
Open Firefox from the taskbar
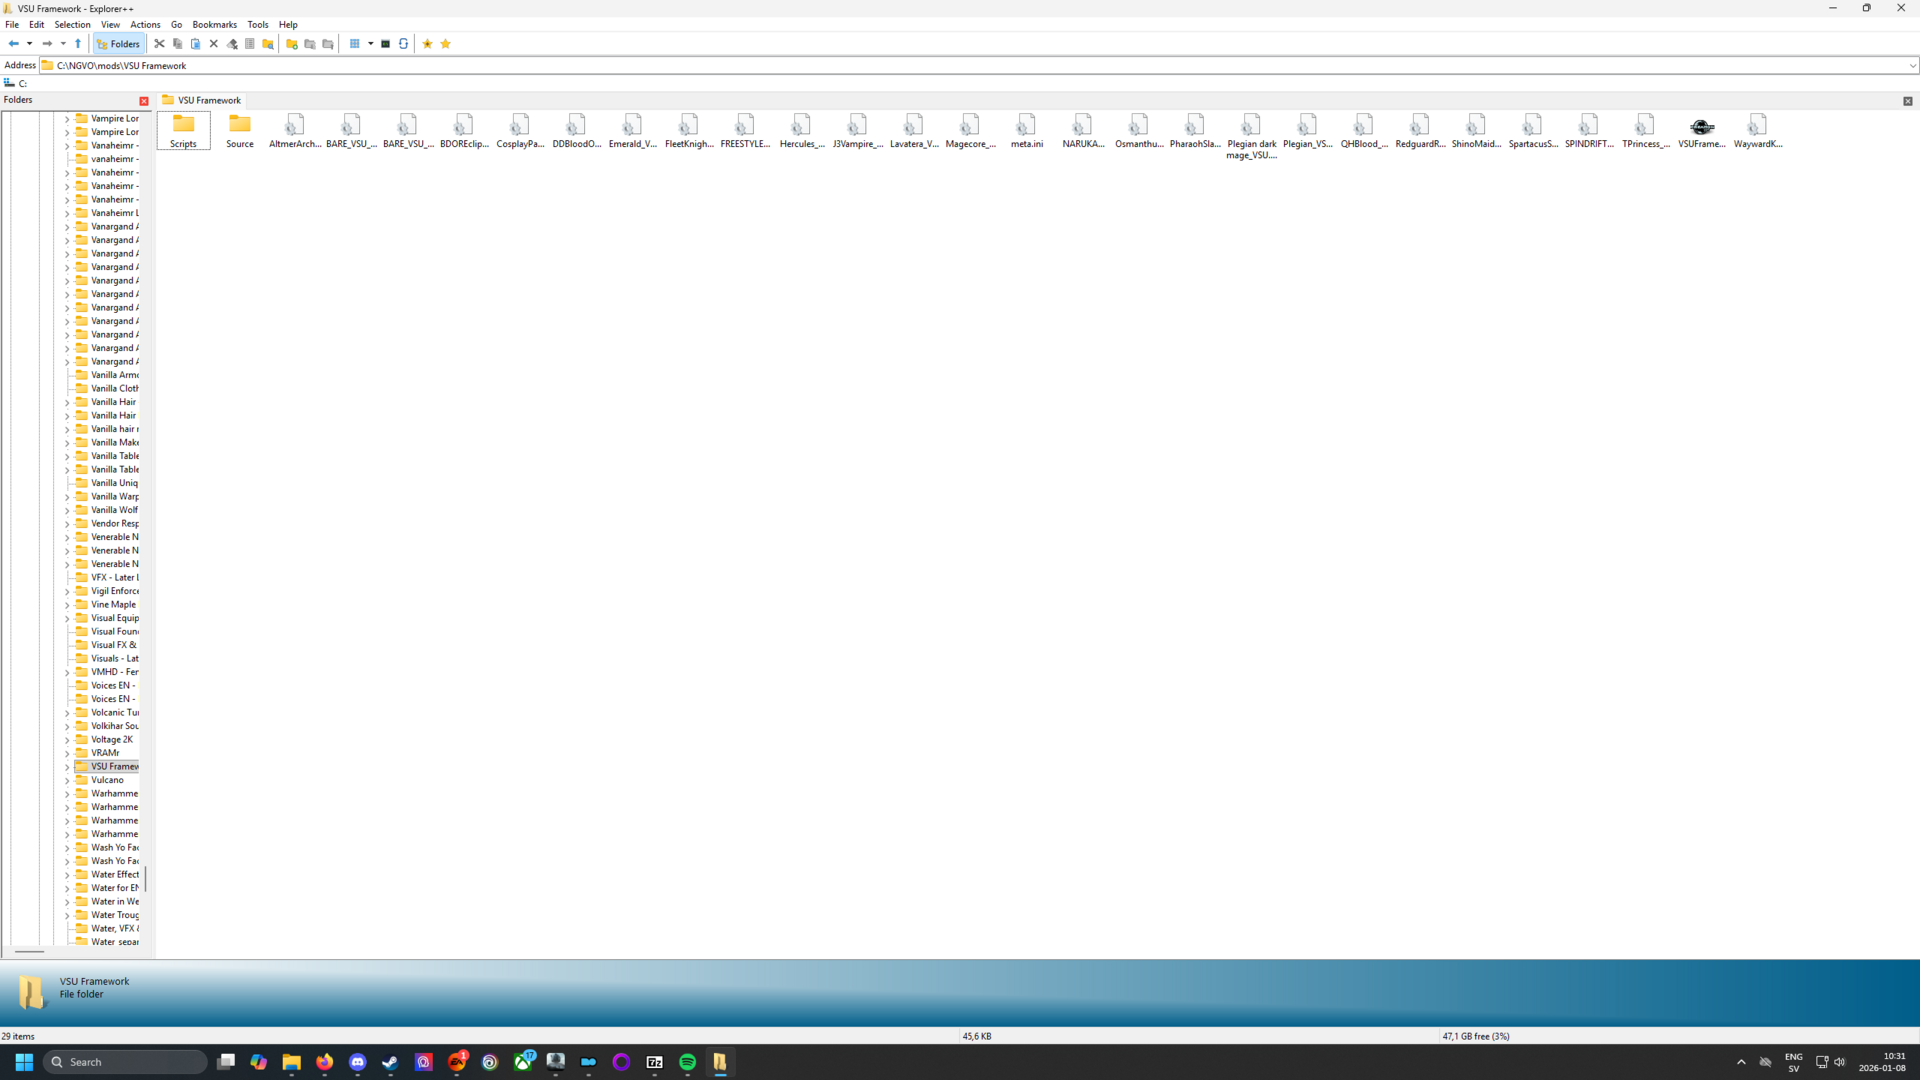[x=324, y=1062]
